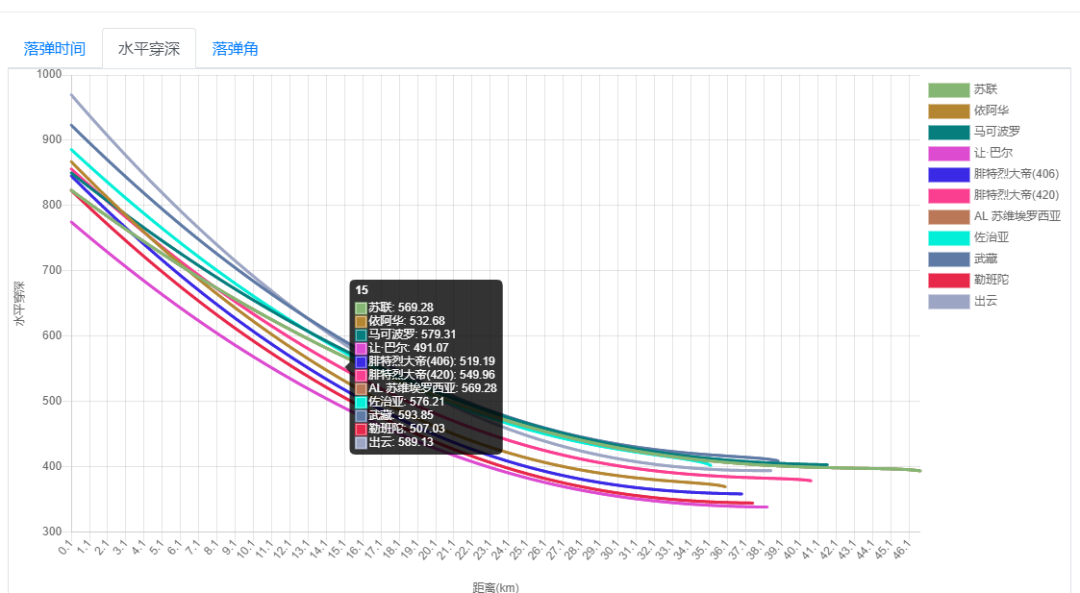Screen dimensions: 1080x593
Task: Click tooltip row AL 苏维埃罗西亚: 569.28
Action: (426, 388)
